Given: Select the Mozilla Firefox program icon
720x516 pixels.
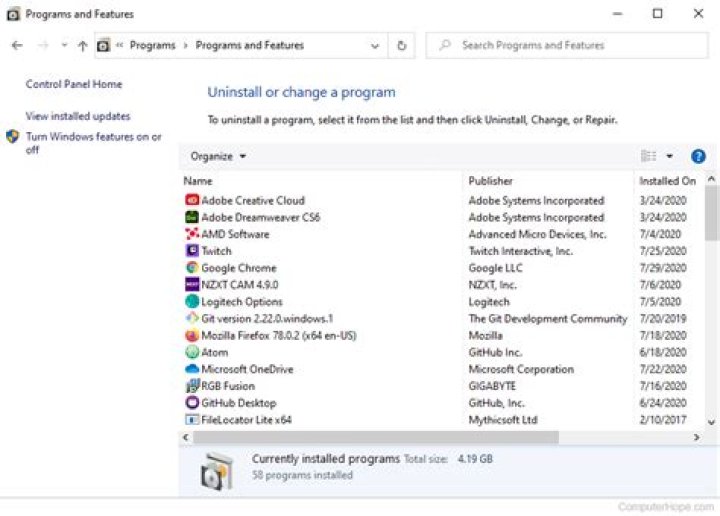Looking at the screenshot, I should (192, 336).
